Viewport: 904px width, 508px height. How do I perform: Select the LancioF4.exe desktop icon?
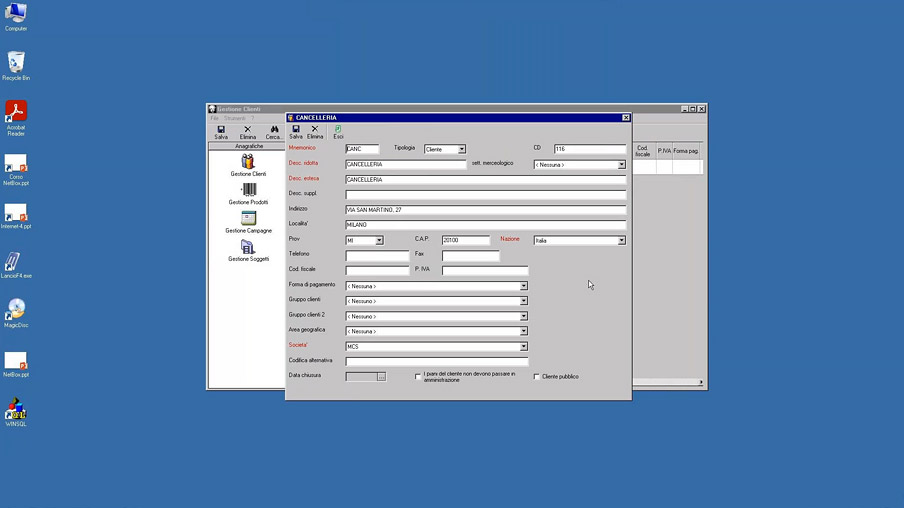click(x=16, y=266)
